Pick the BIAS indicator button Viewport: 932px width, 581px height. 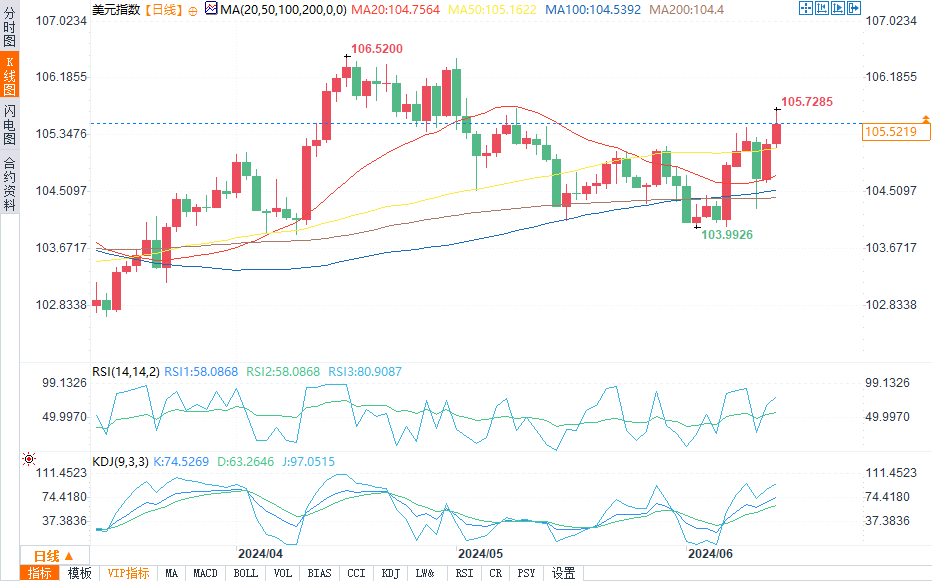(319, 573)
